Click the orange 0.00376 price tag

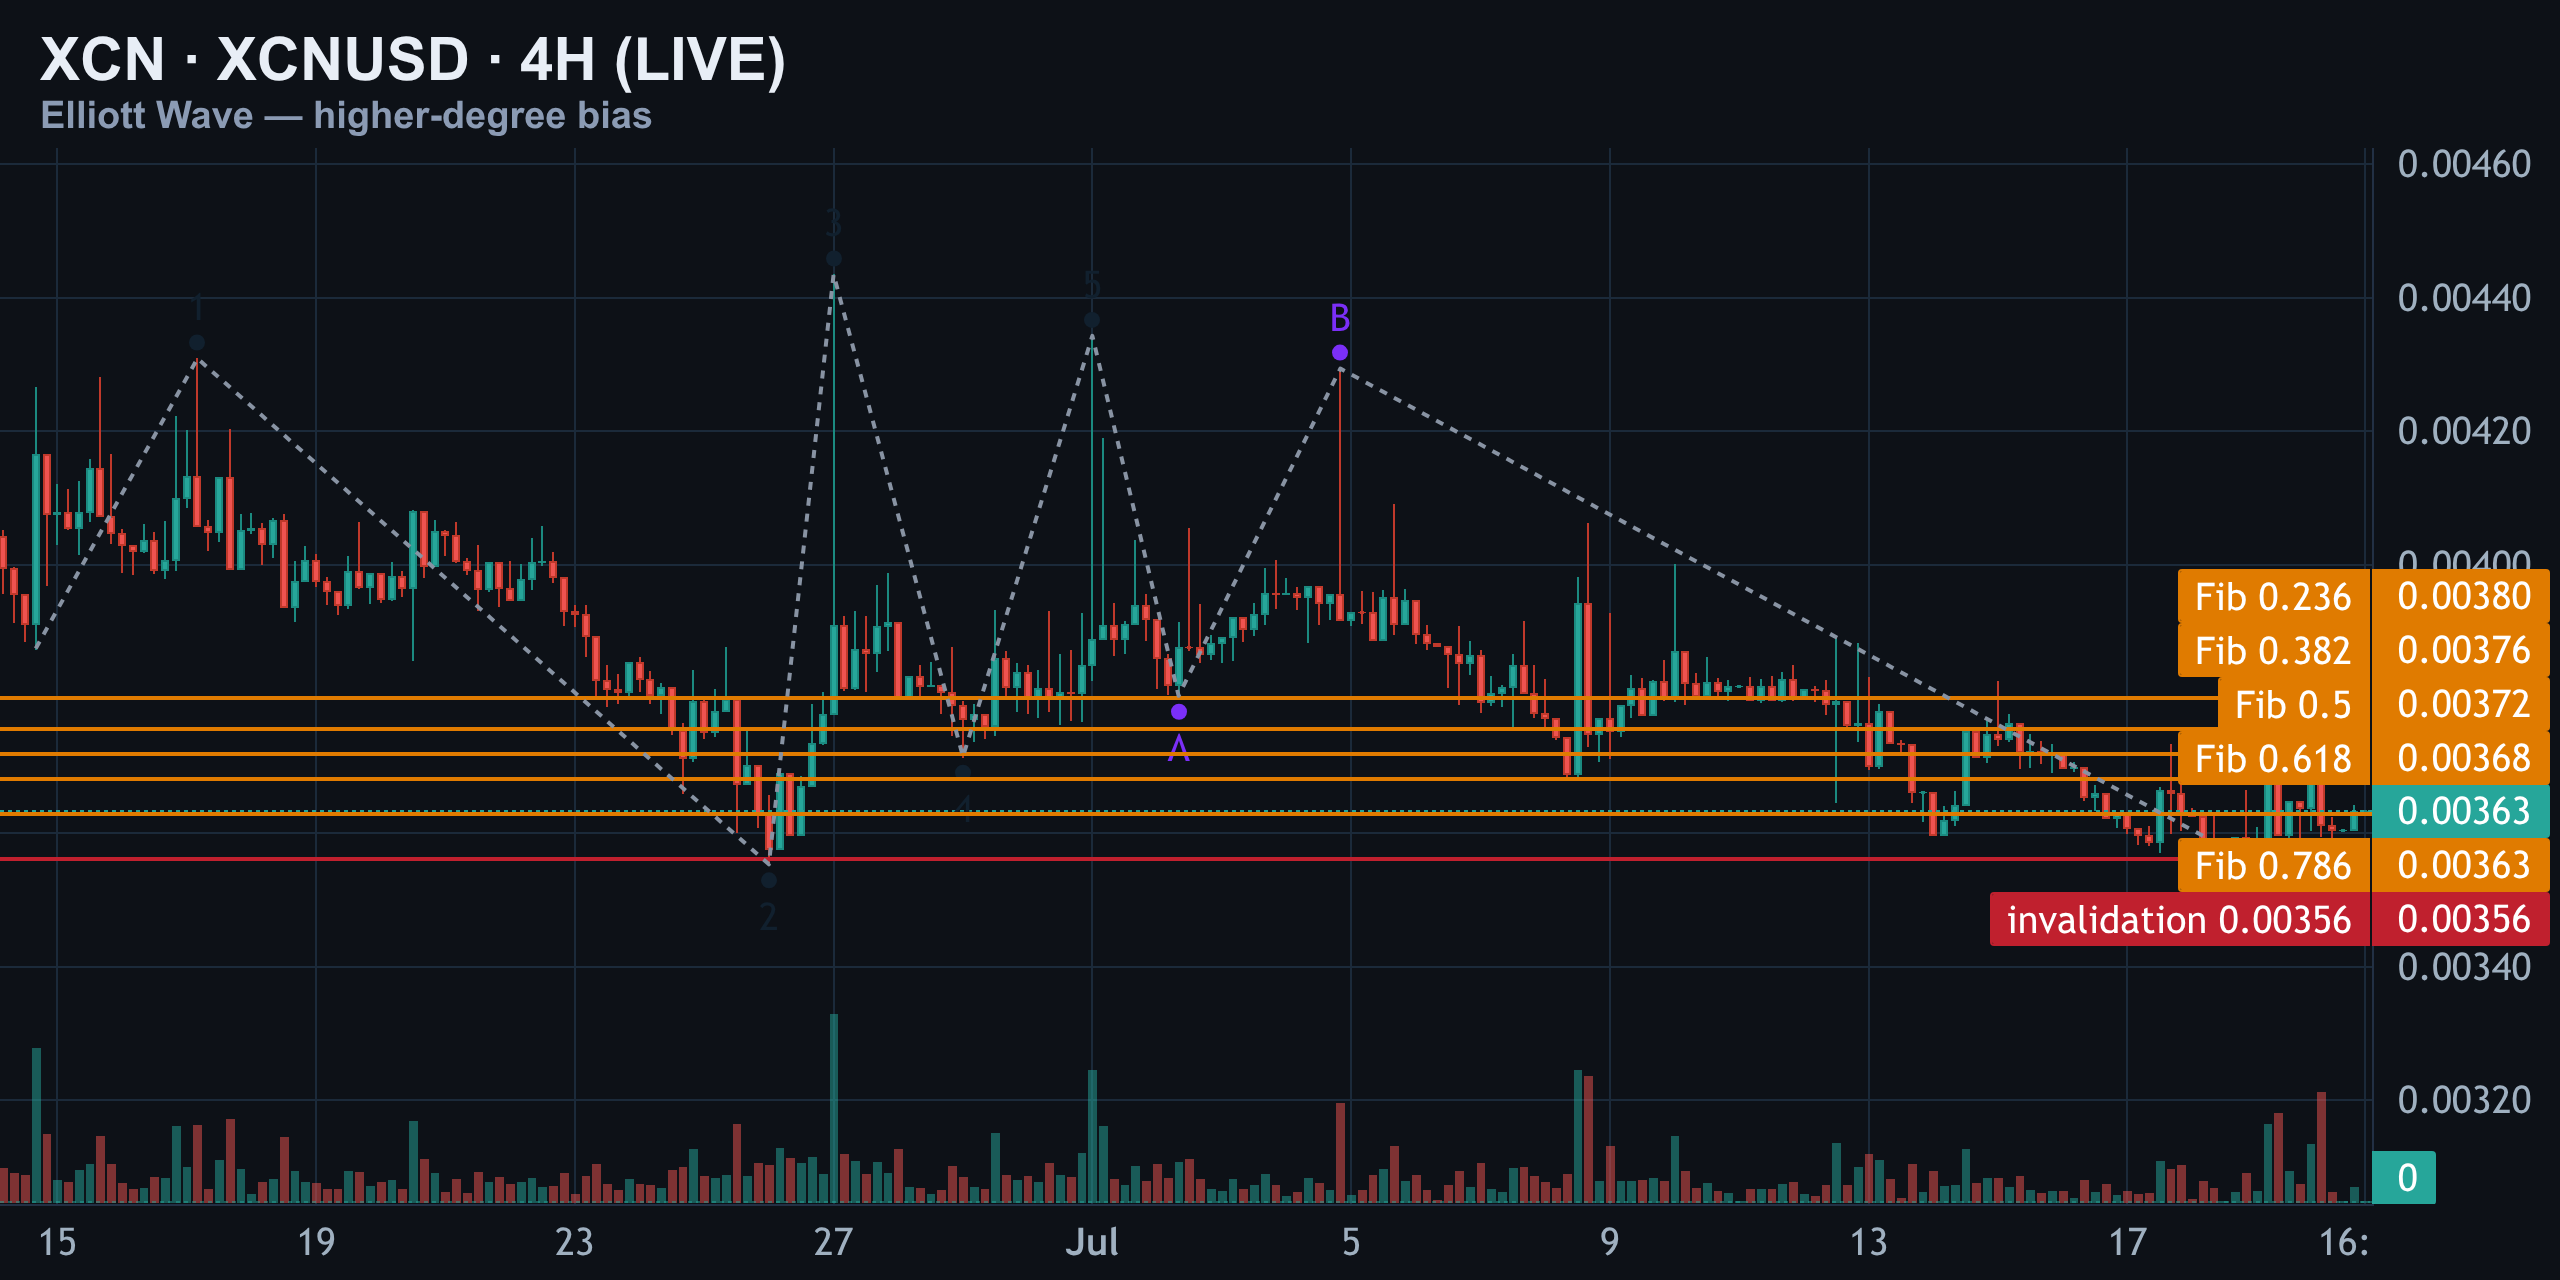point(2461,651)
